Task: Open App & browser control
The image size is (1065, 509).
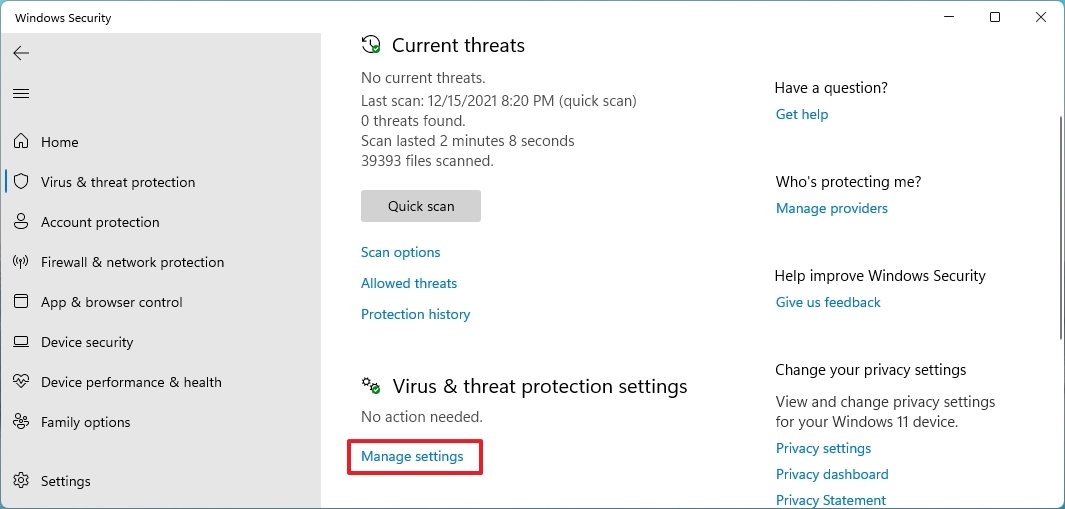Action: (112, 302)
